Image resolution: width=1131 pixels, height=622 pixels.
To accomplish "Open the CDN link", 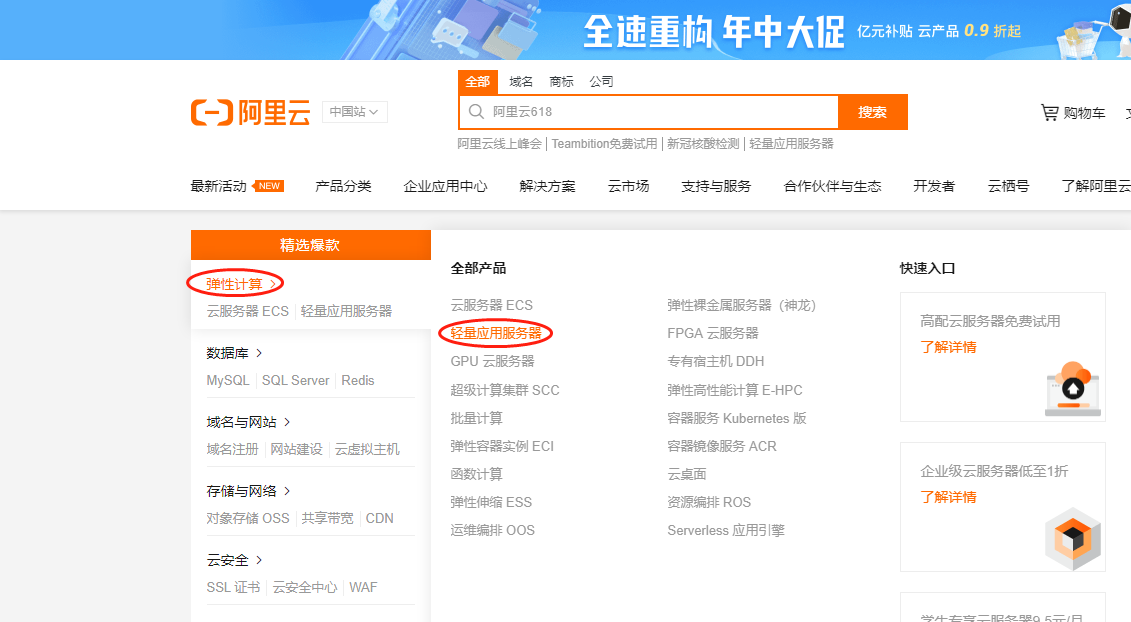I will click(379, 518).
